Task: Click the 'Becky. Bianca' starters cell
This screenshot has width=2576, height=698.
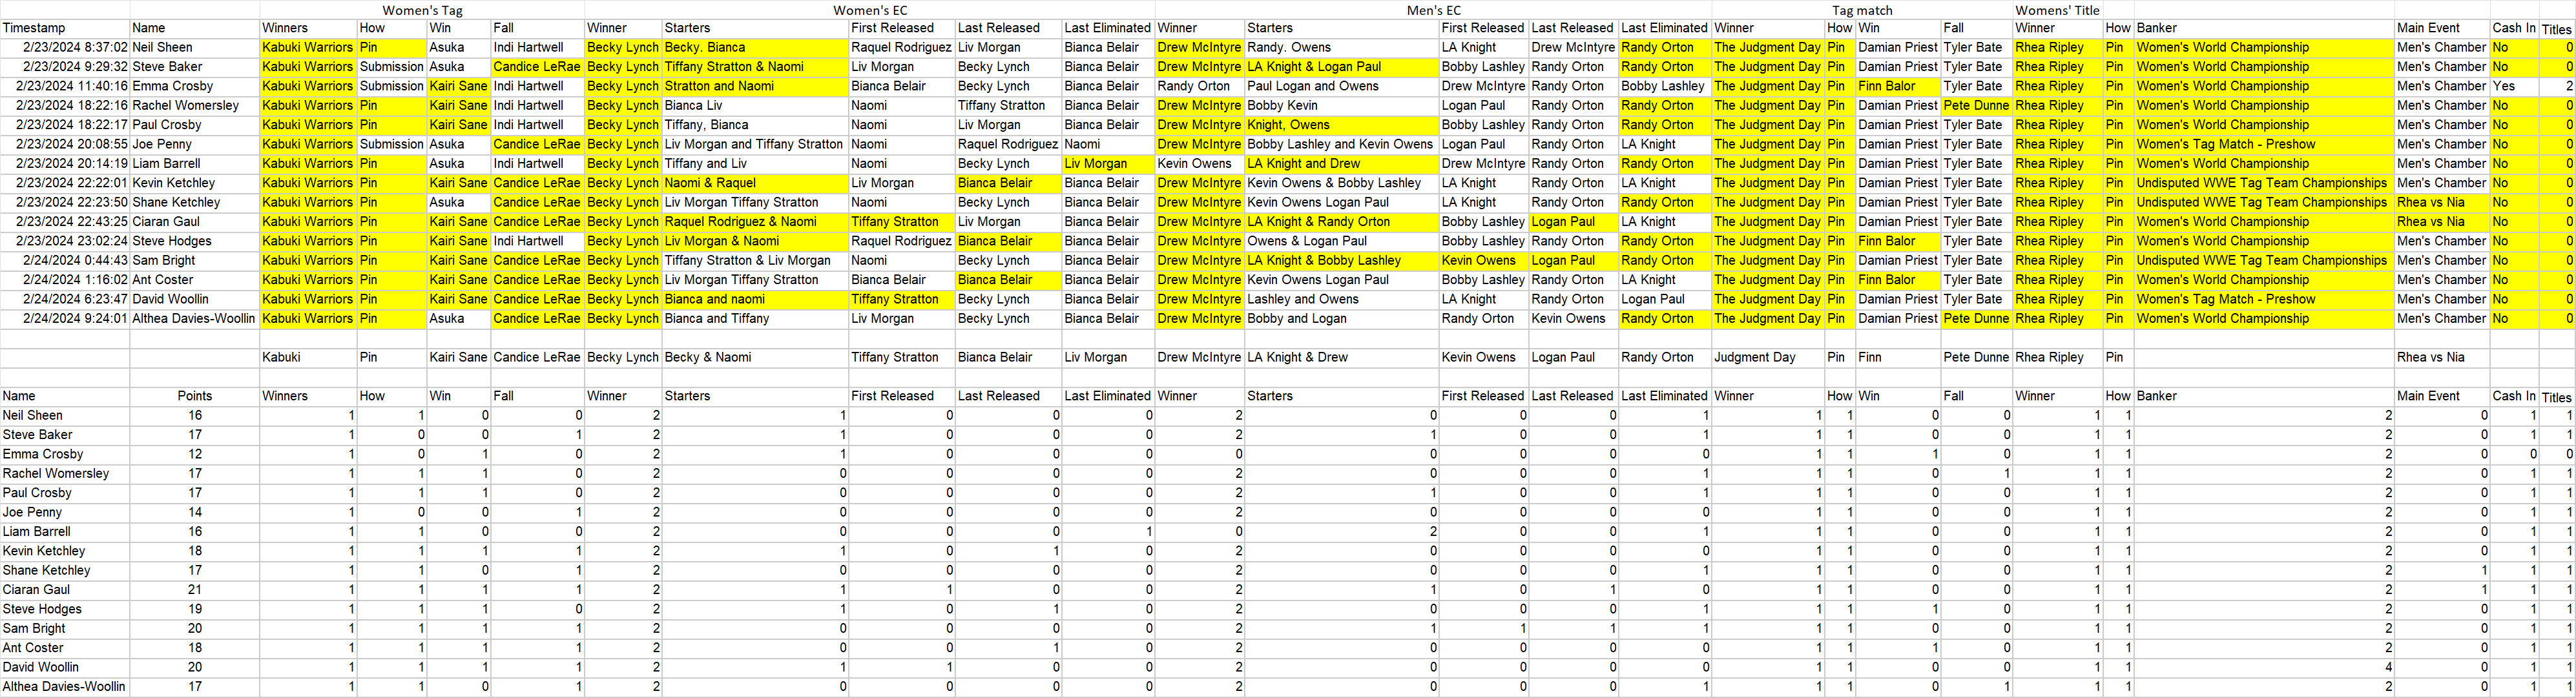Action: pos(705,47)
